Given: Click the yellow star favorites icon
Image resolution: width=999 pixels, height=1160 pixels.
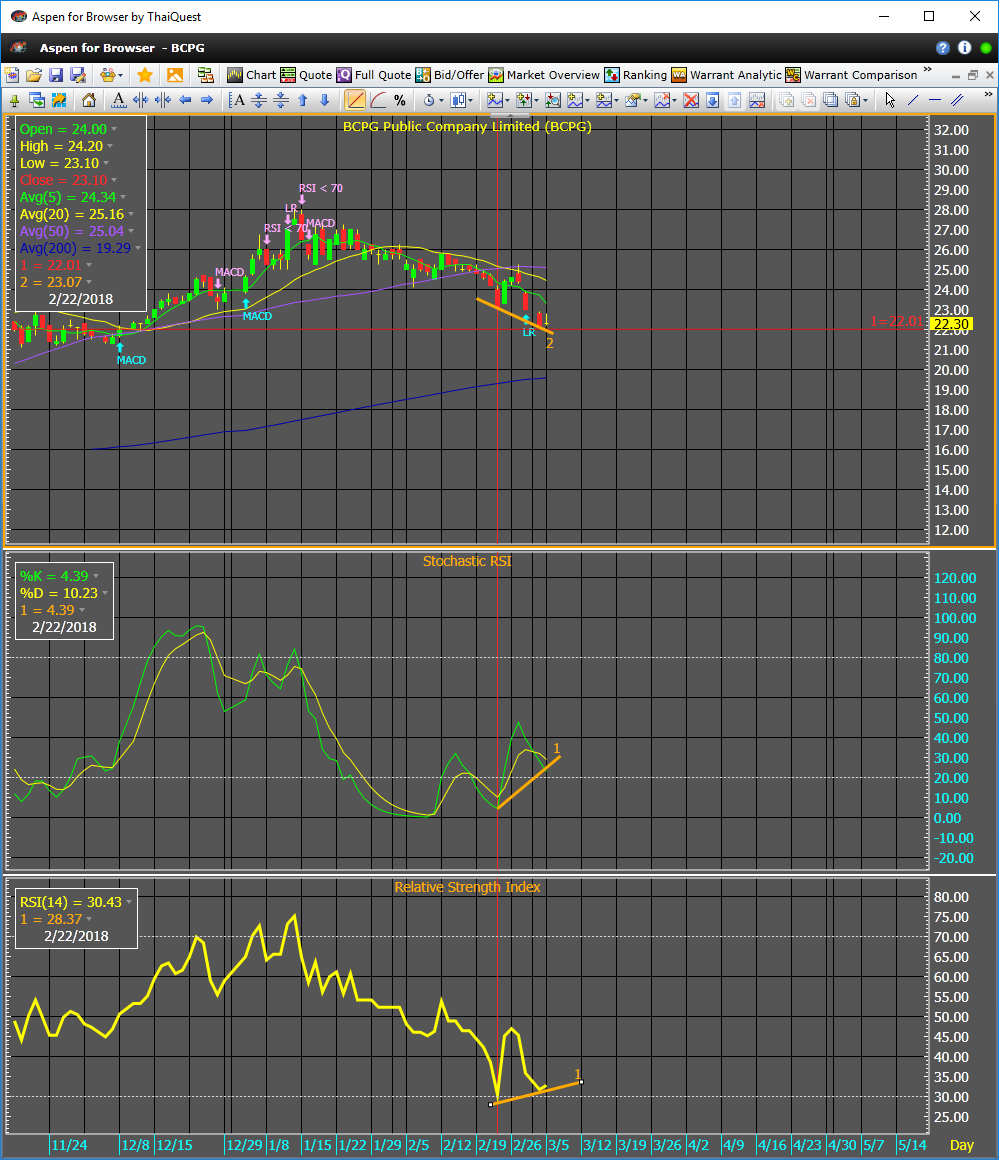Looking at the screenshot, I should (145, 75).
